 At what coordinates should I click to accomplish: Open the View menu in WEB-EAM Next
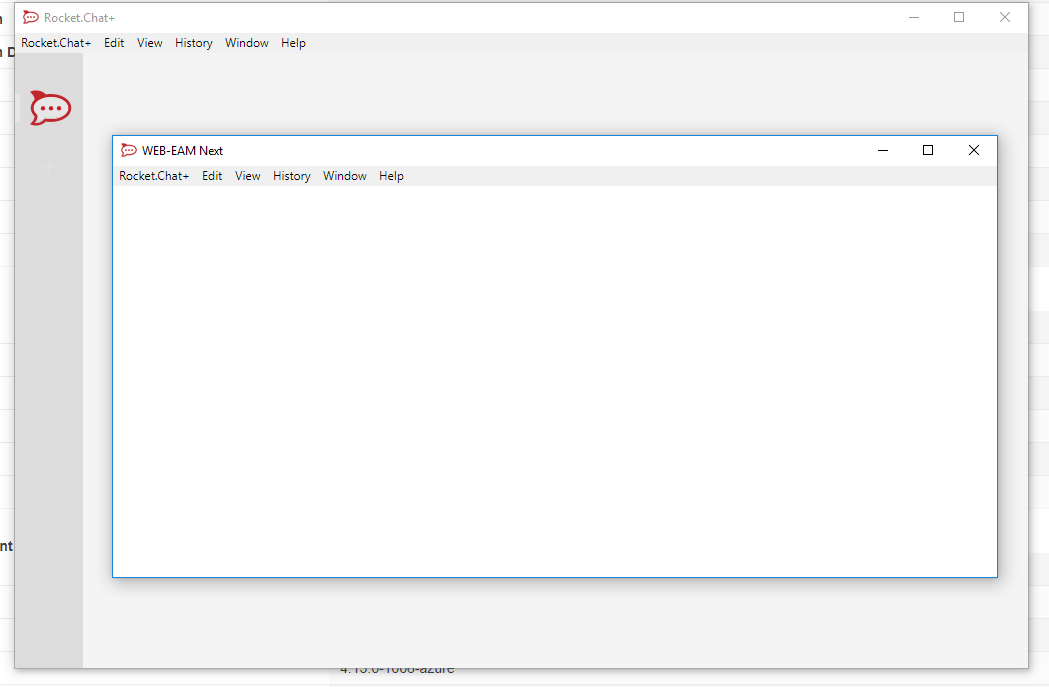[247, 175]
